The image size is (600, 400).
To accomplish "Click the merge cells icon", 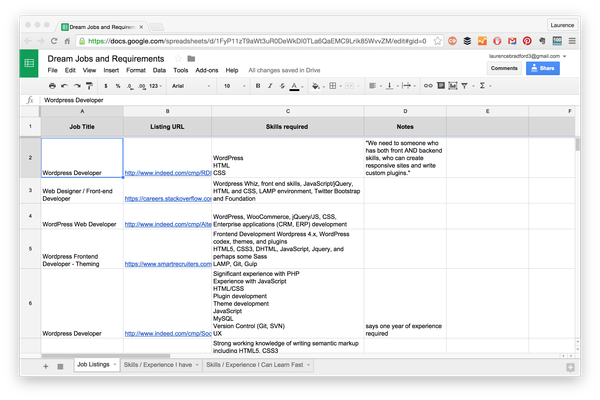I will (x=351, y=86).
